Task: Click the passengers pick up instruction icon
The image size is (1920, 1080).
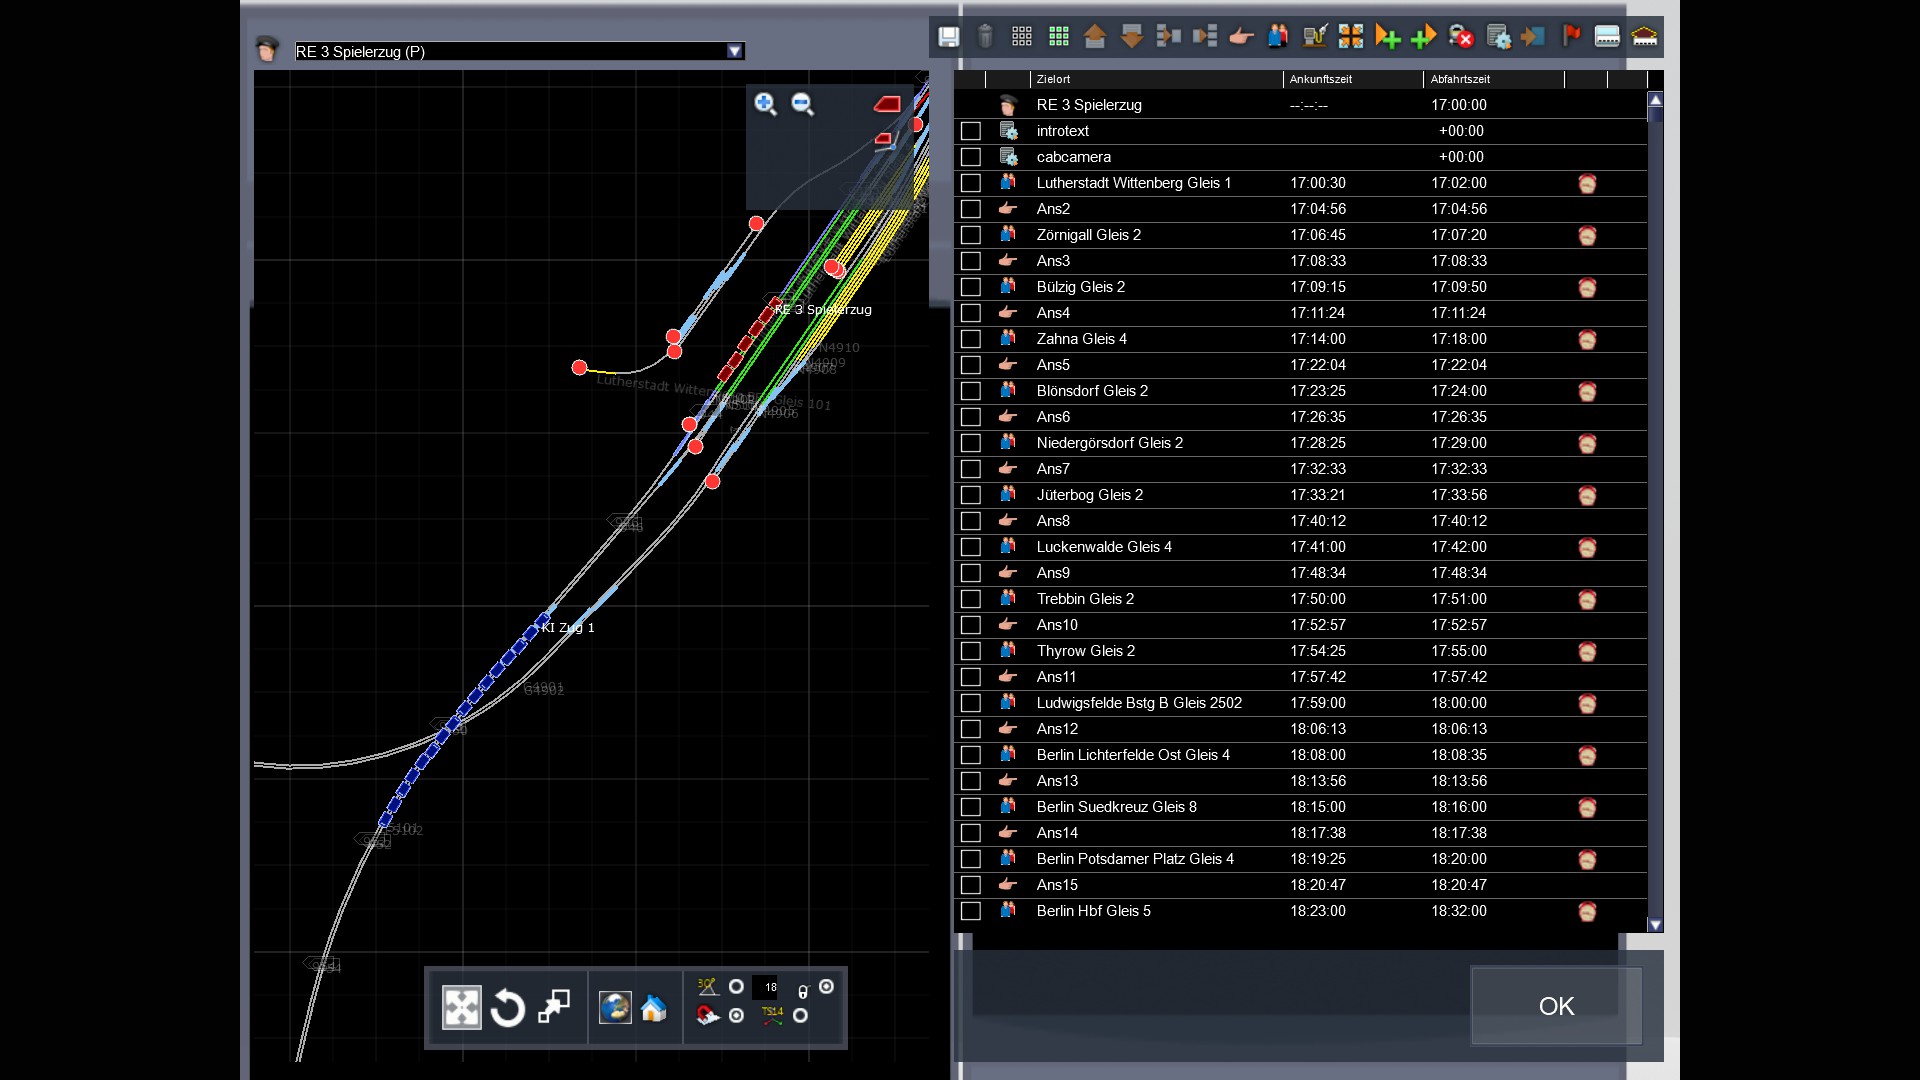Action: (x=1278, y=38)
